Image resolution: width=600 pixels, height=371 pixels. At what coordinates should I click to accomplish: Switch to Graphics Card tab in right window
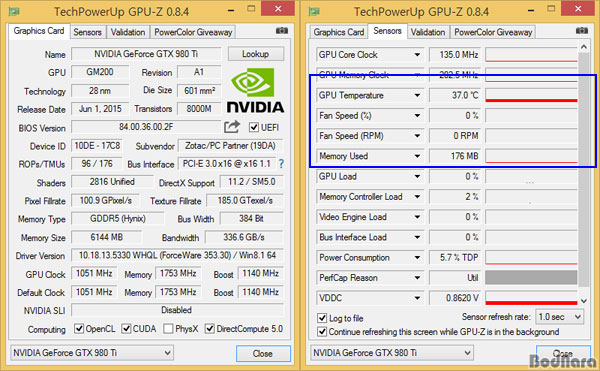click(339, 32)
